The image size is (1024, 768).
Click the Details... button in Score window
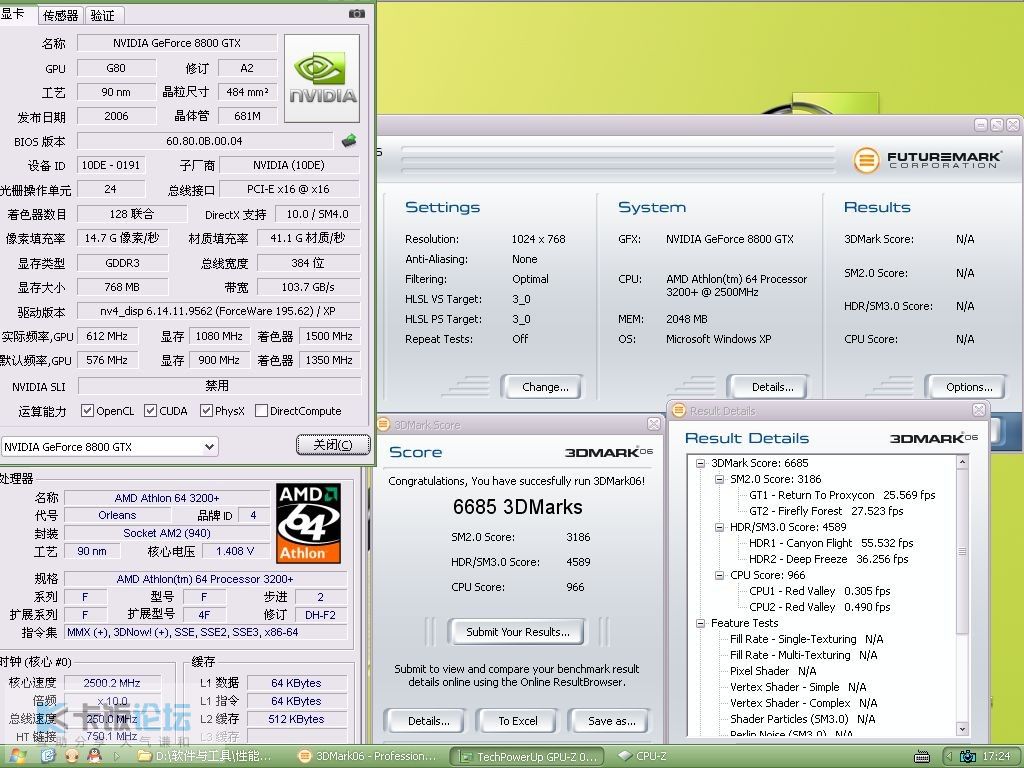pos(425,721)
